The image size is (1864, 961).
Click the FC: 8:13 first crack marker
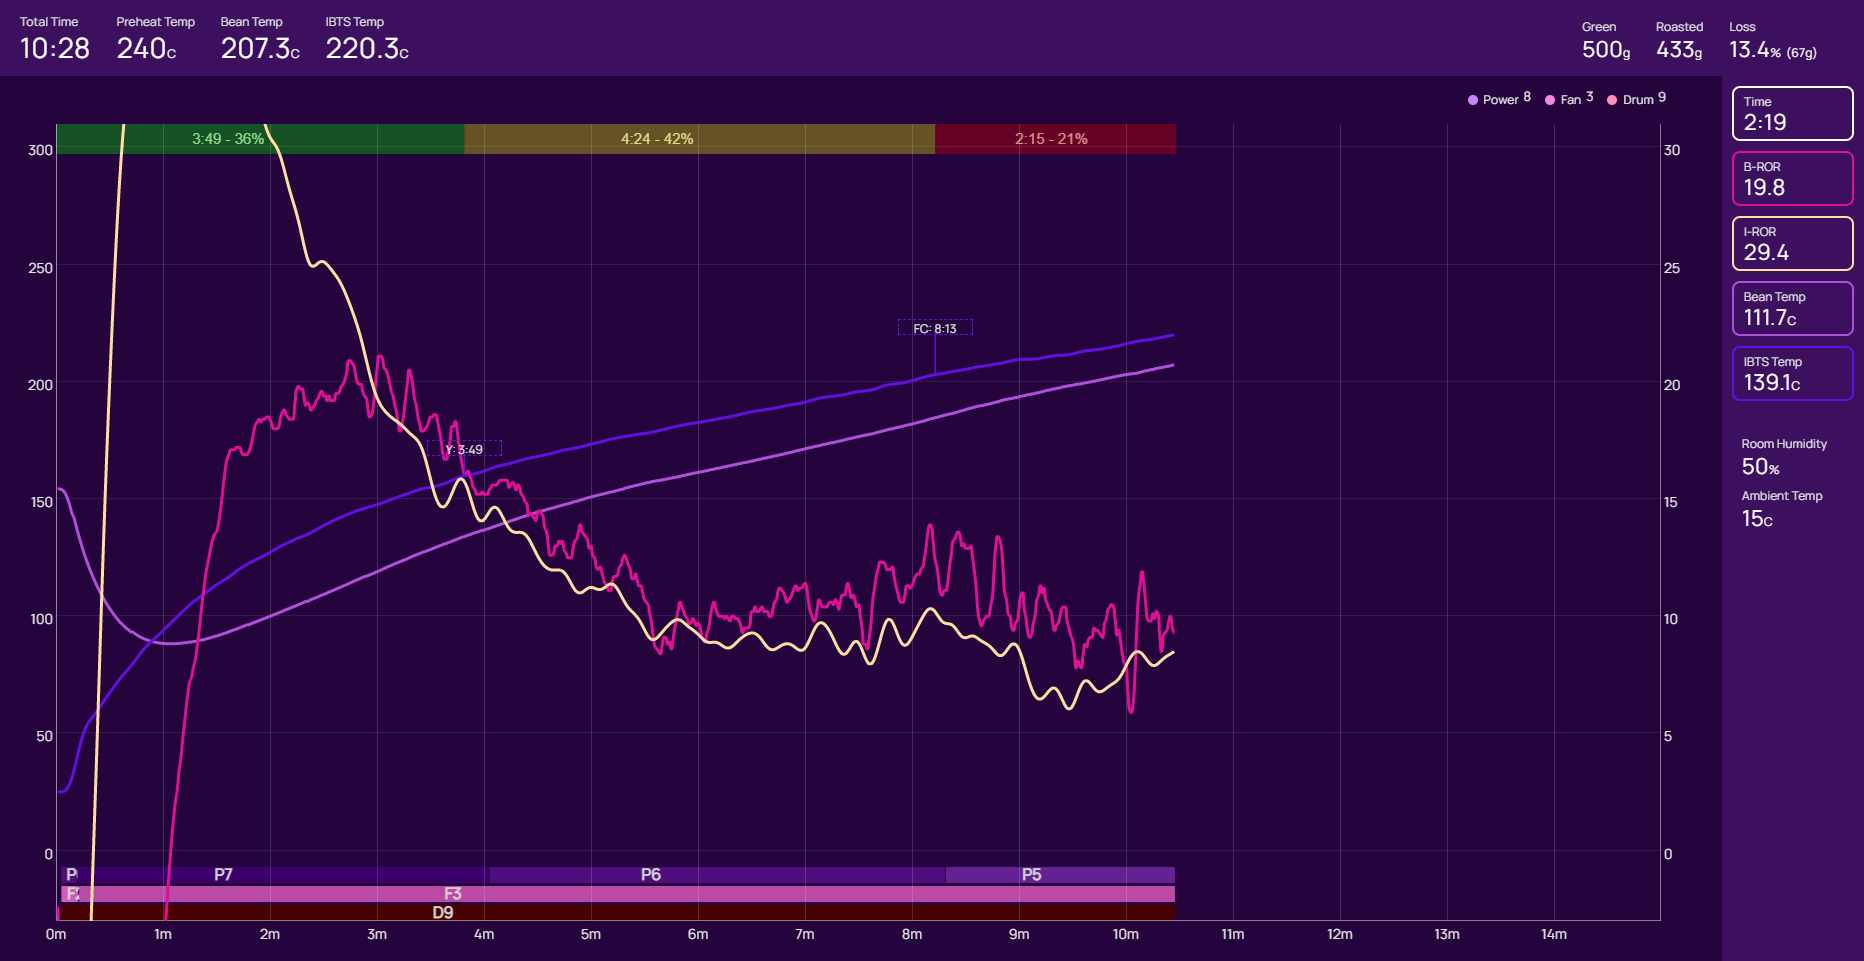click(935, 328)
